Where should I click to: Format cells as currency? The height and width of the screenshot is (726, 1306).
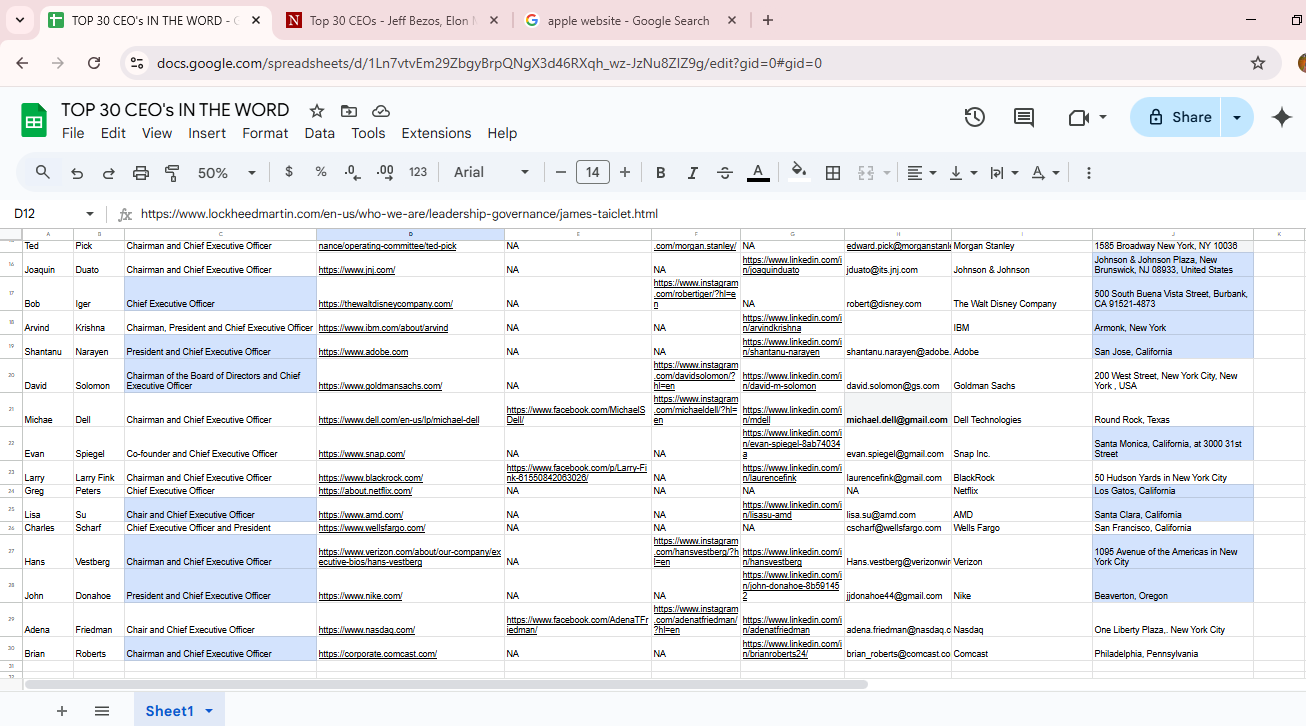(289, 172)
